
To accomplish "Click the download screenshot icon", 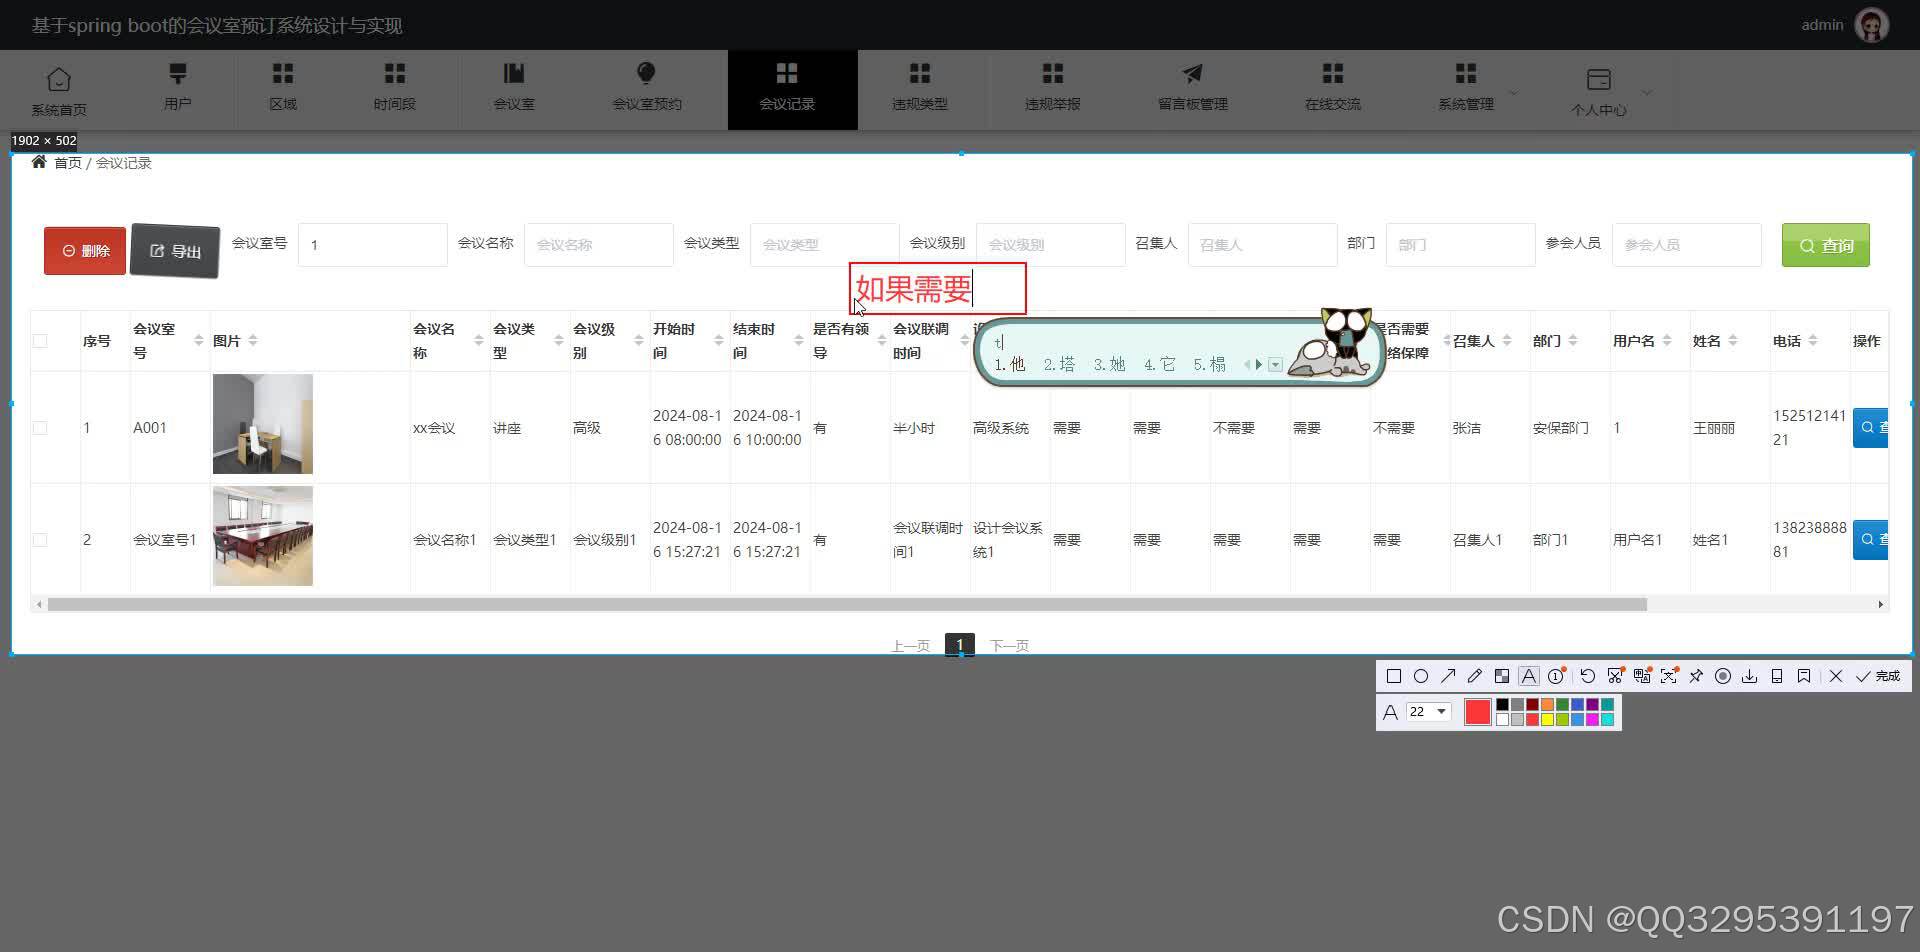I will click(1750, 676).
